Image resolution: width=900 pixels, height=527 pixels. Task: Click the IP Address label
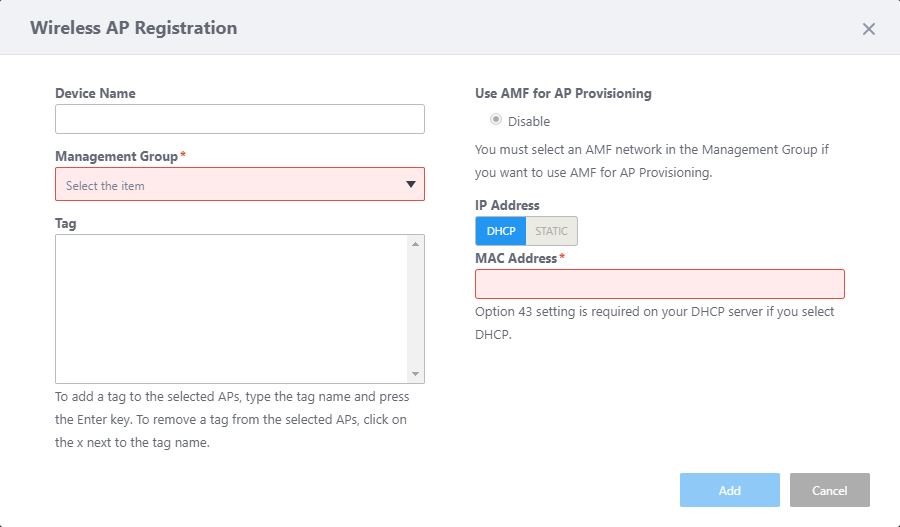507,205
